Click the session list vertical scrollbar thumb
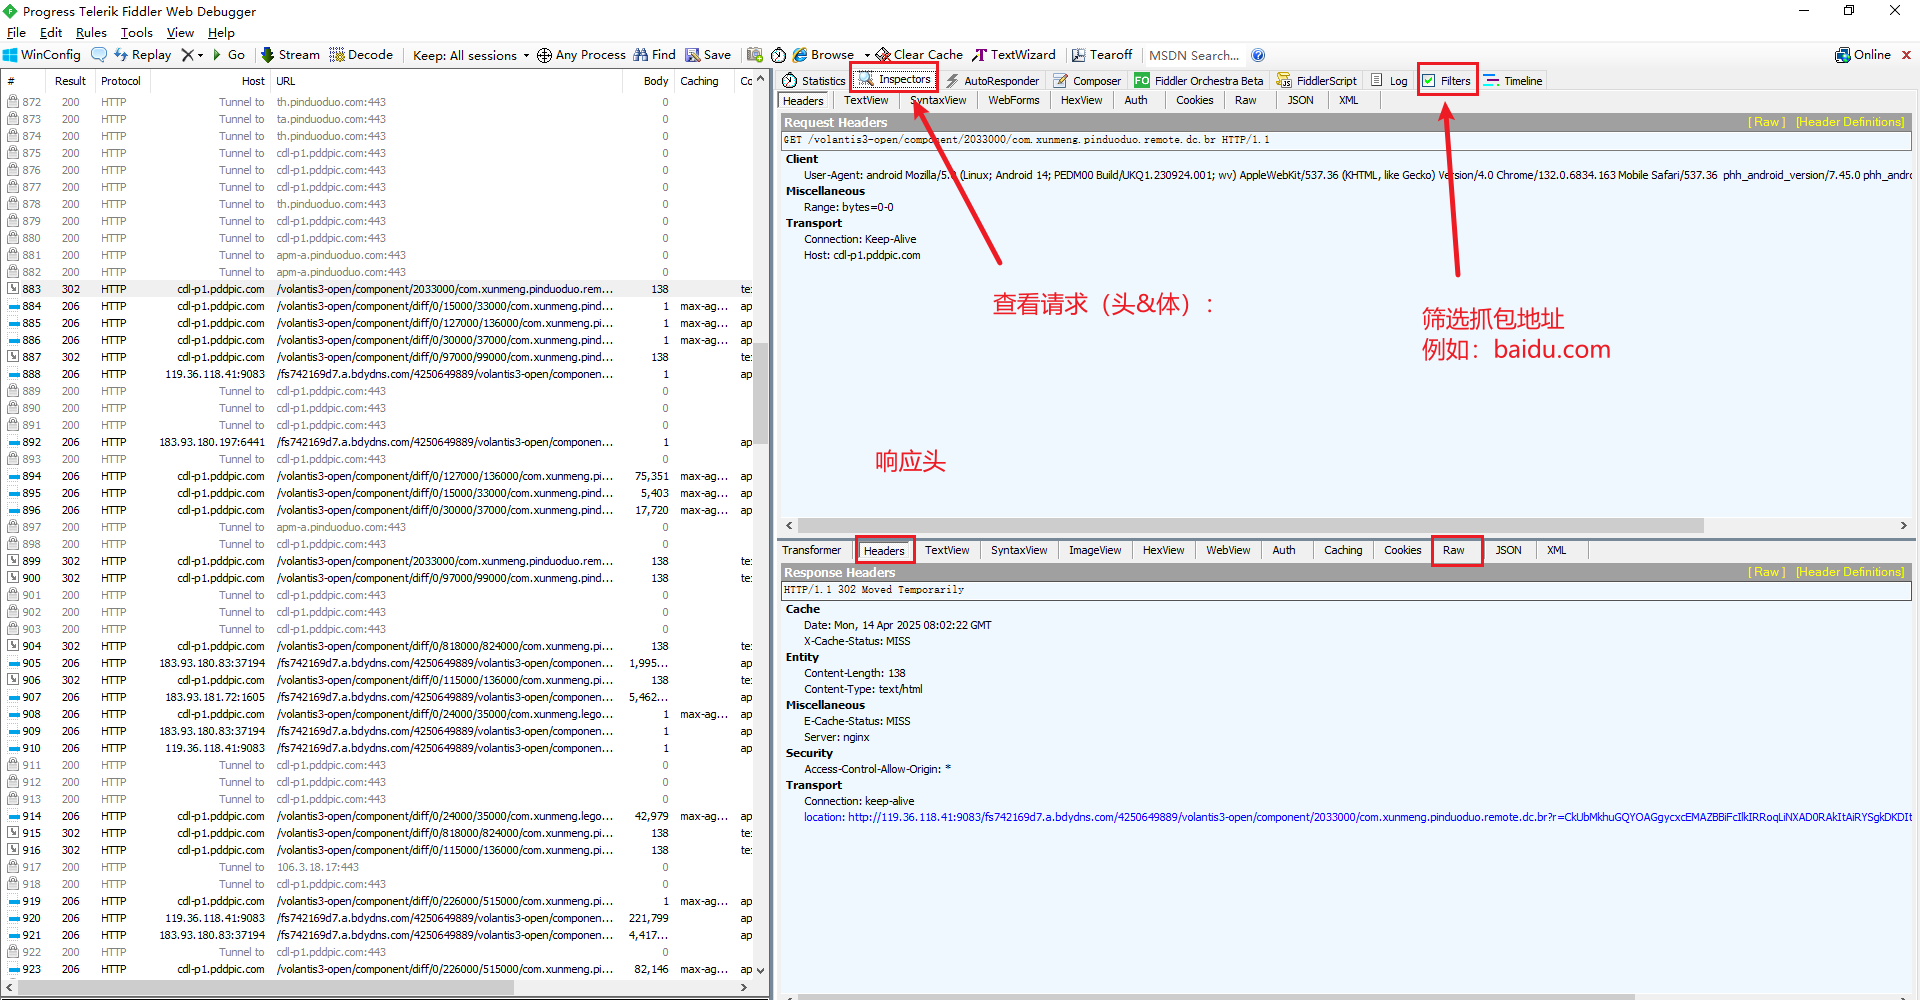This screenshot has width=1920, height=1000. [x=761, y=394]
